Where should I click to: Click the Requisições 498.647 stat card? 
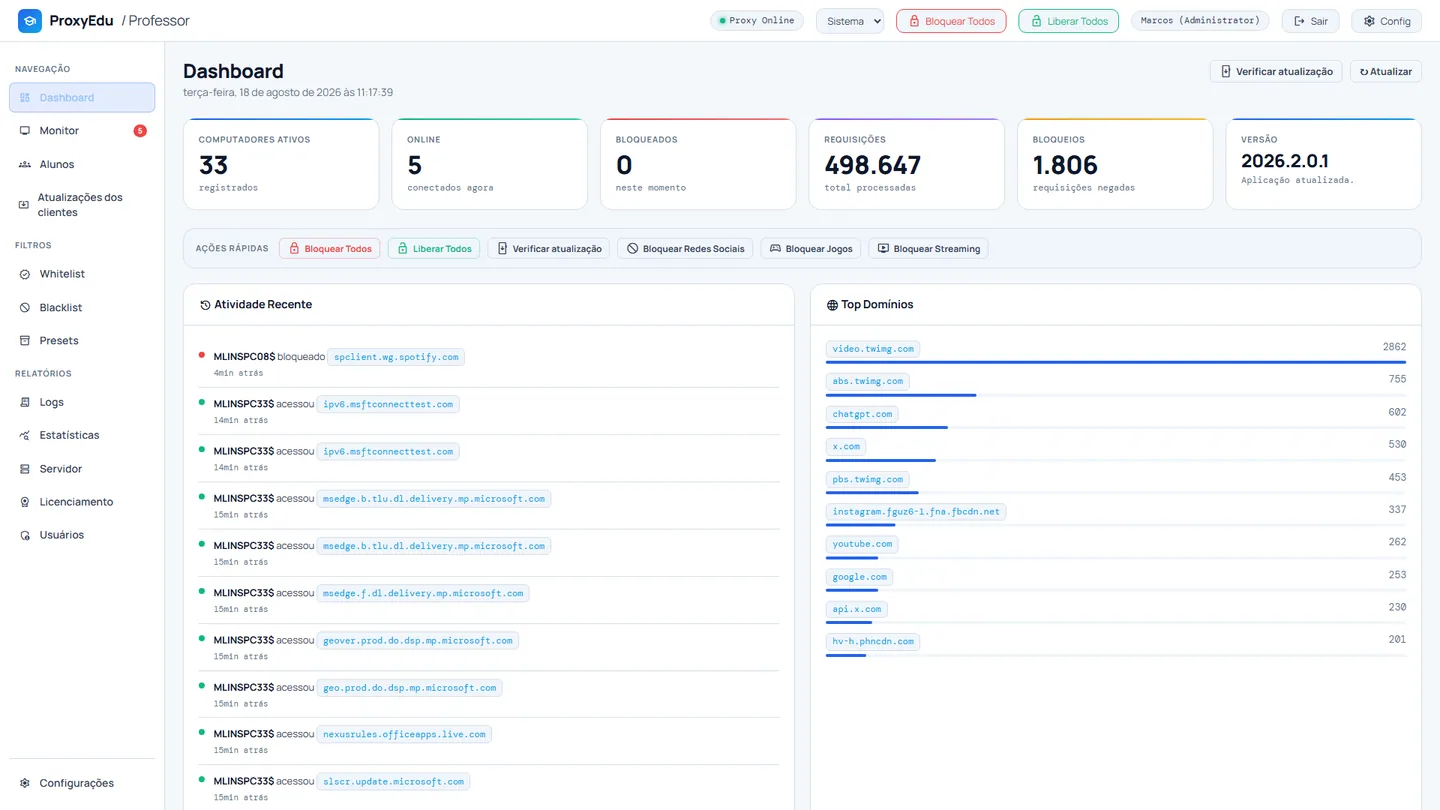coord(906,164)
